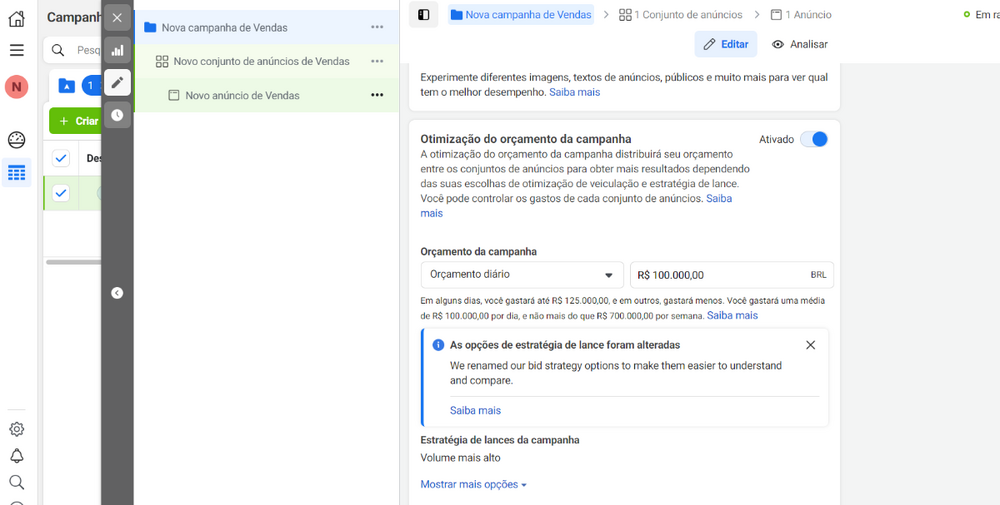Uncheck the header checkbox in the campaigns table

pyautogui.click(x=61, y=158)
